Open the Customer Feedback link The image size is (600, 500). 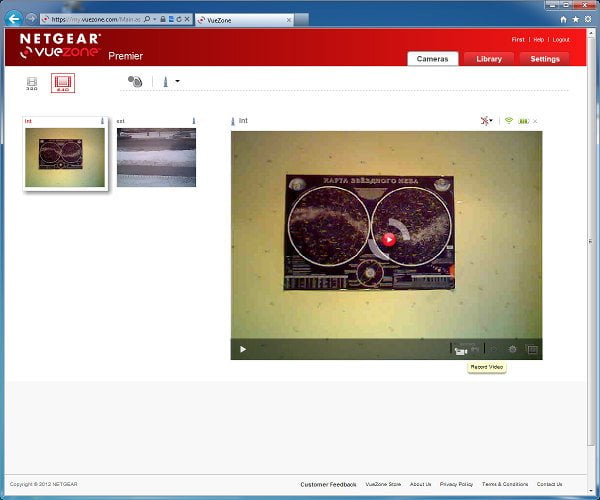[x=328, y=484]
